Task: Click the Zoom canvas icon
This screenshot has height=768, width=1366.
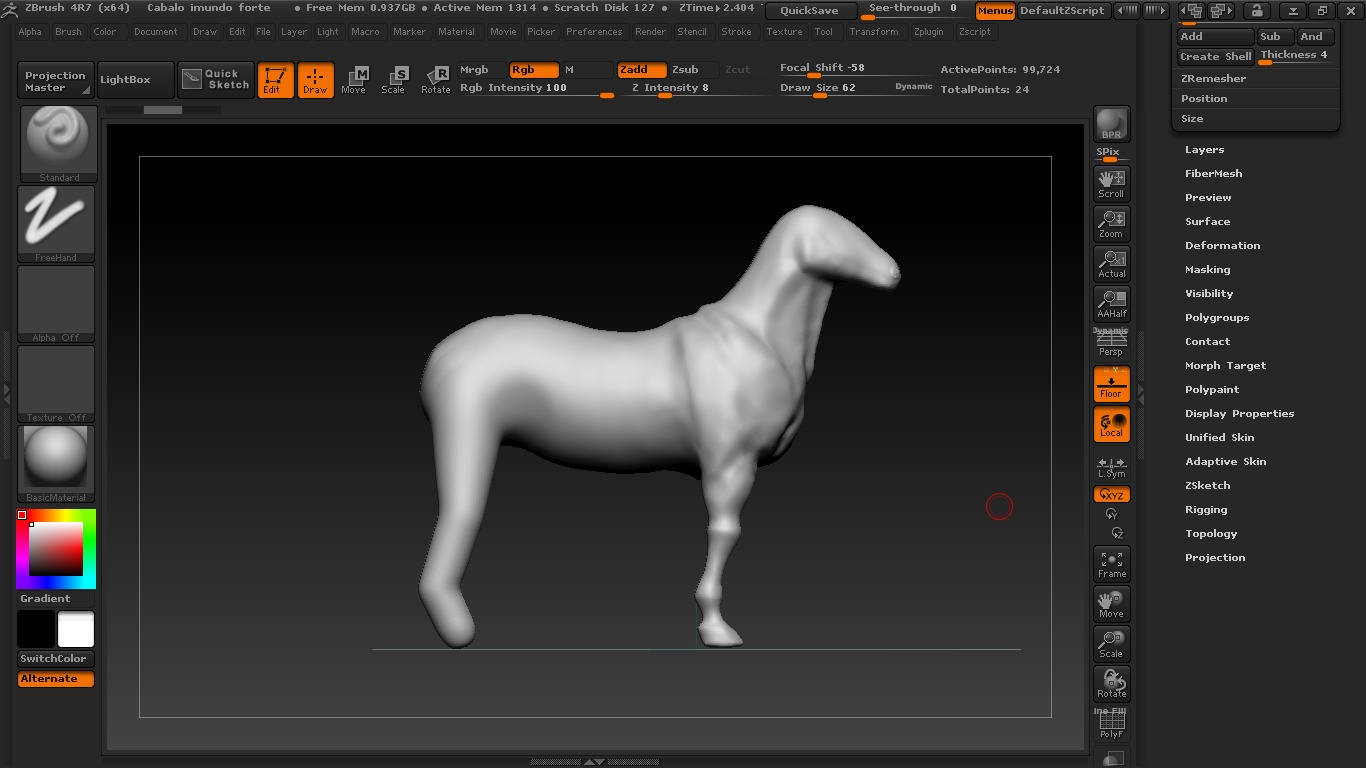Action: (1111, 223)
